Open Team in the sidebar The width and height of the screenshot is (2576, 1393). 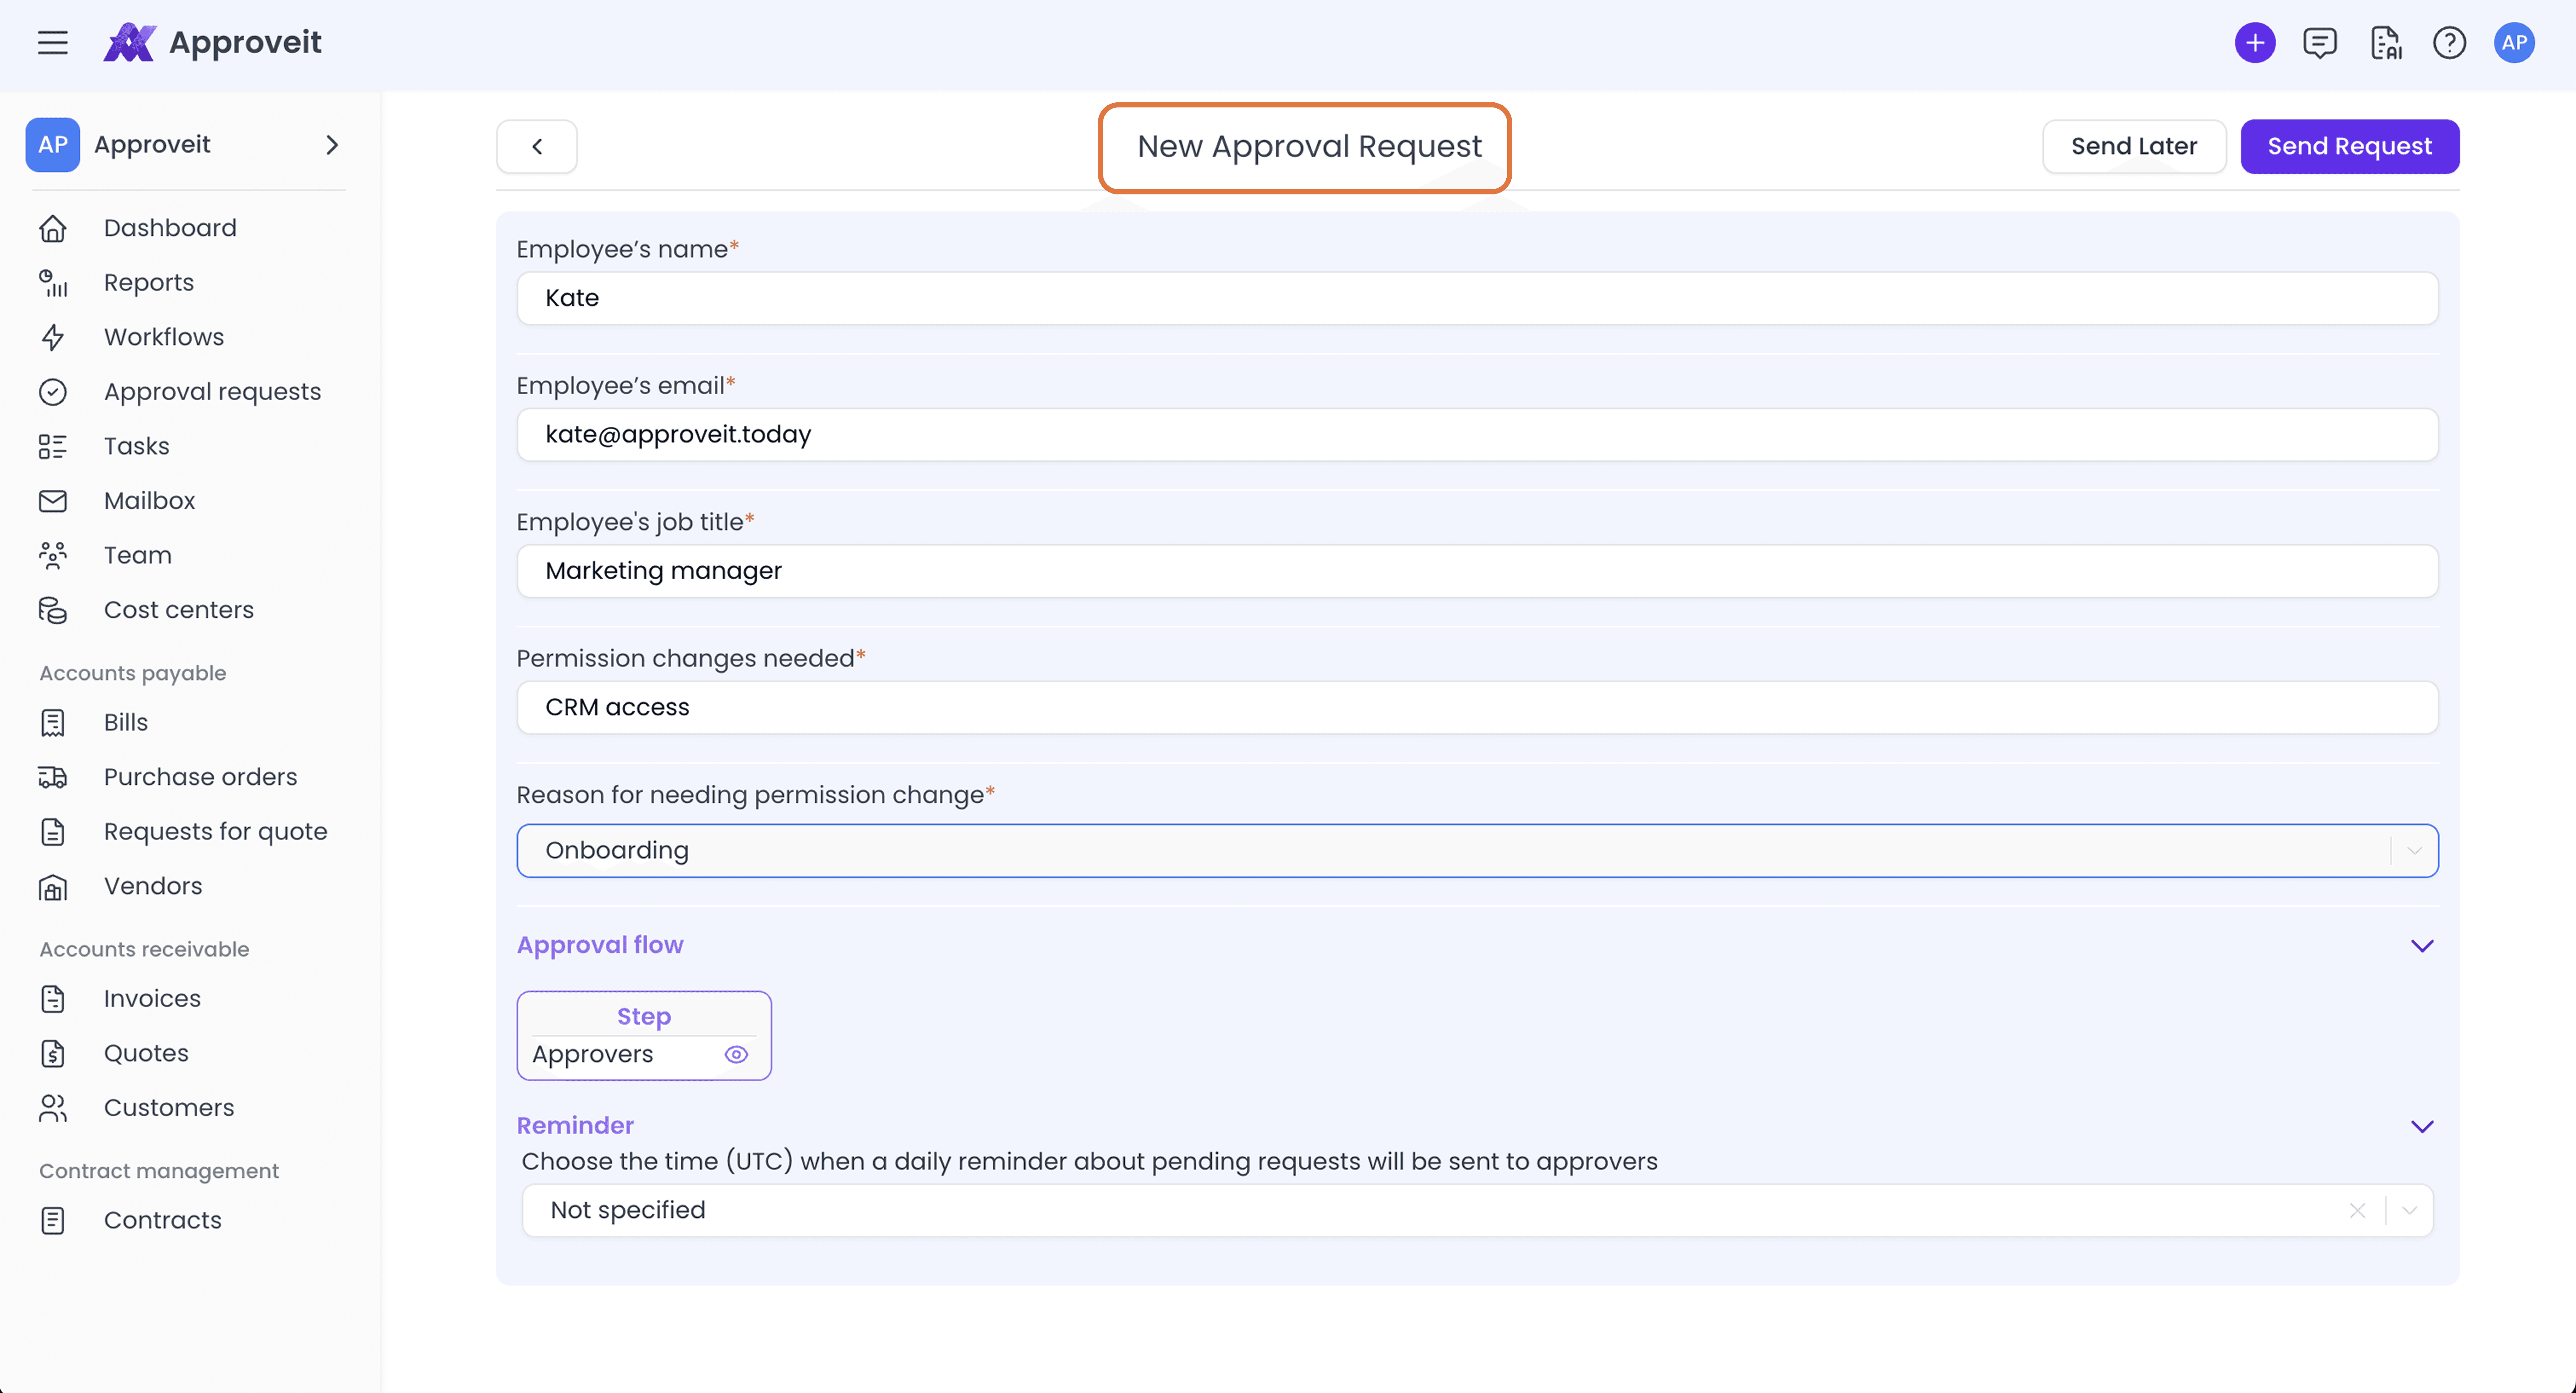coord(138,556)
